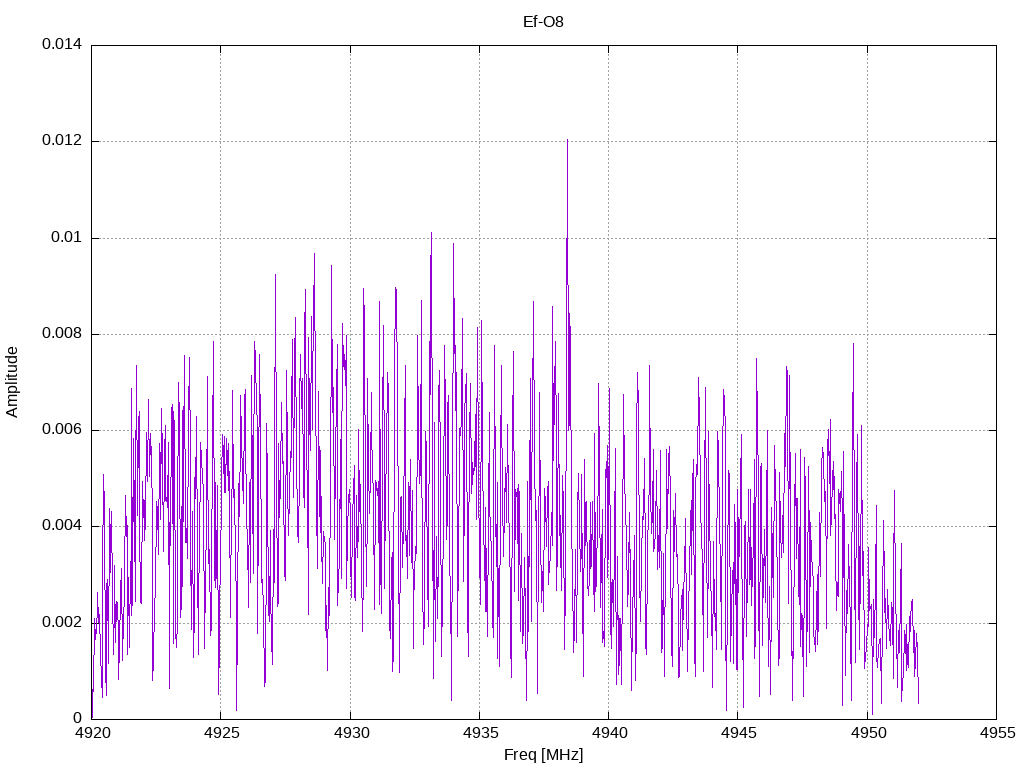Screen dimensions: 1024x768
Task: Click the 4925 x-axis tick label
Action: (221, 733)
